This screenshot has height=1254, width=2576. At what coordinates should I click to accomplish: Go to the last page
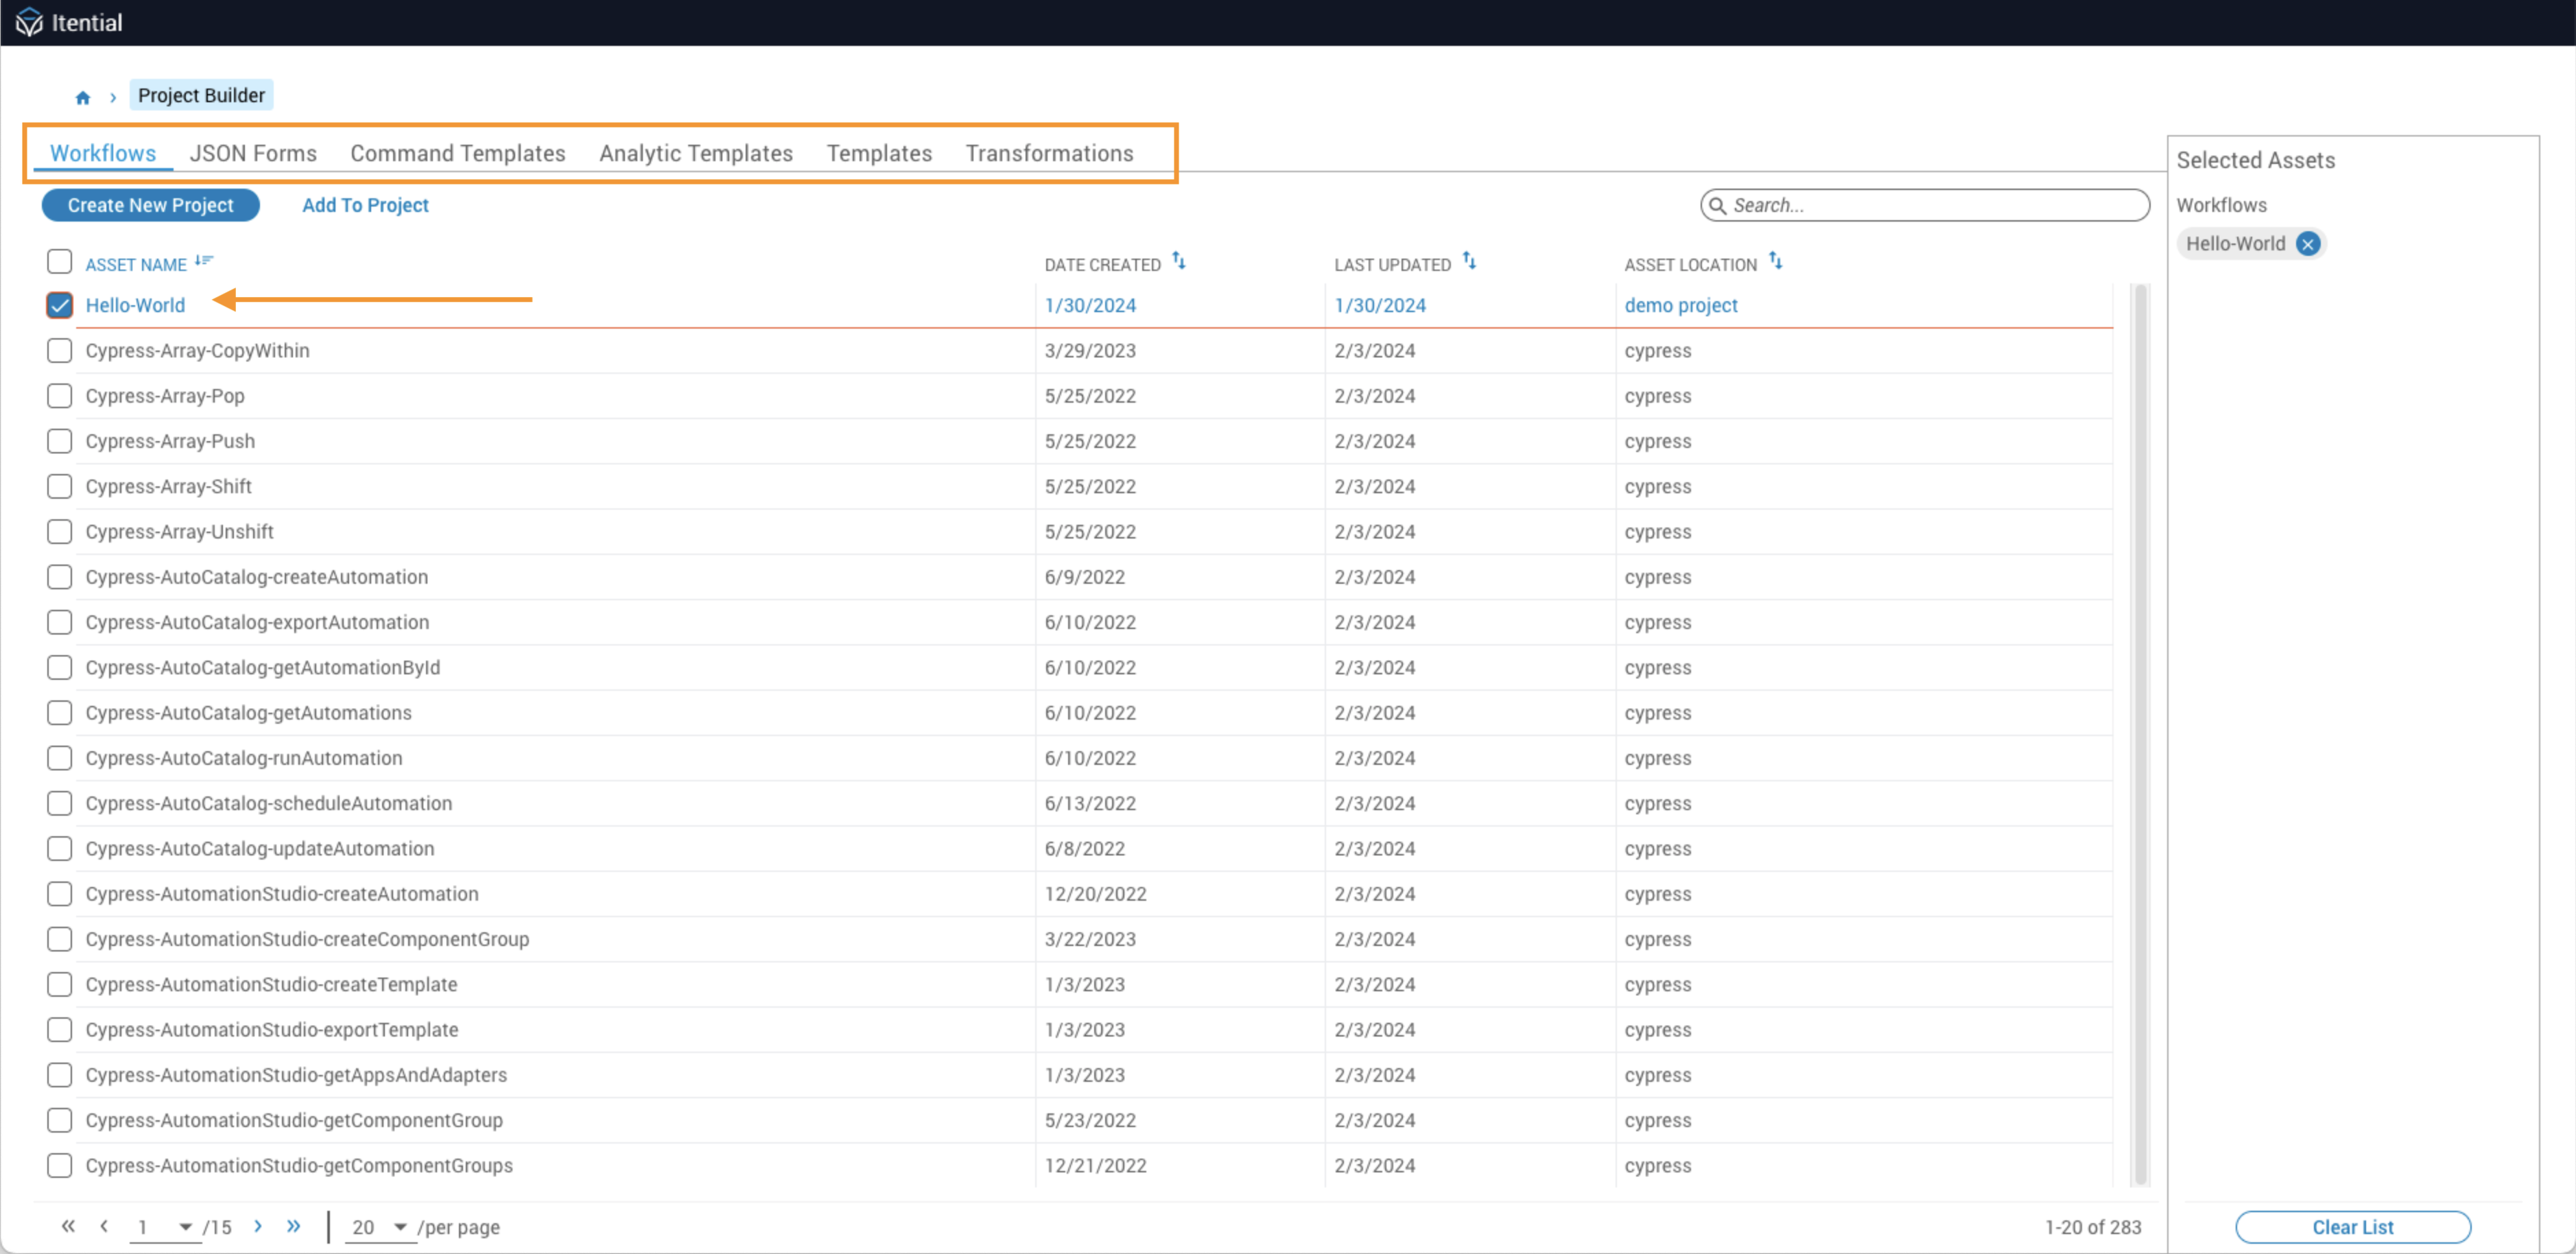[x=293, y=1226]
